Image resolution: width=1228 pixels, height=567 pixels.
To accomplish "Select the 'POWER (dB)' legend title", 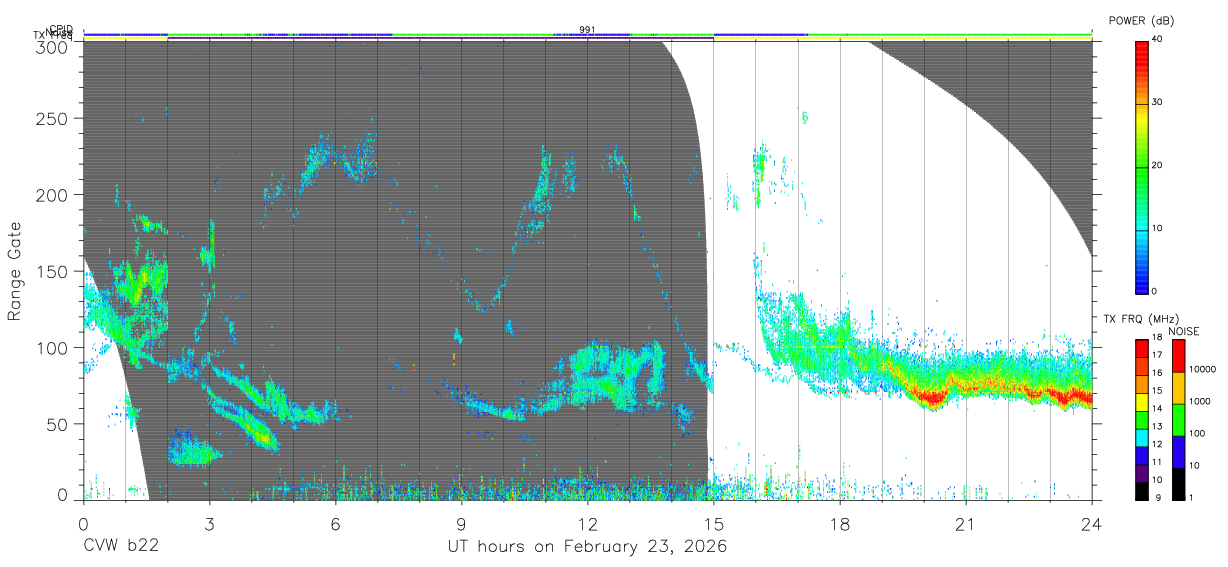I will point(1142,21).
